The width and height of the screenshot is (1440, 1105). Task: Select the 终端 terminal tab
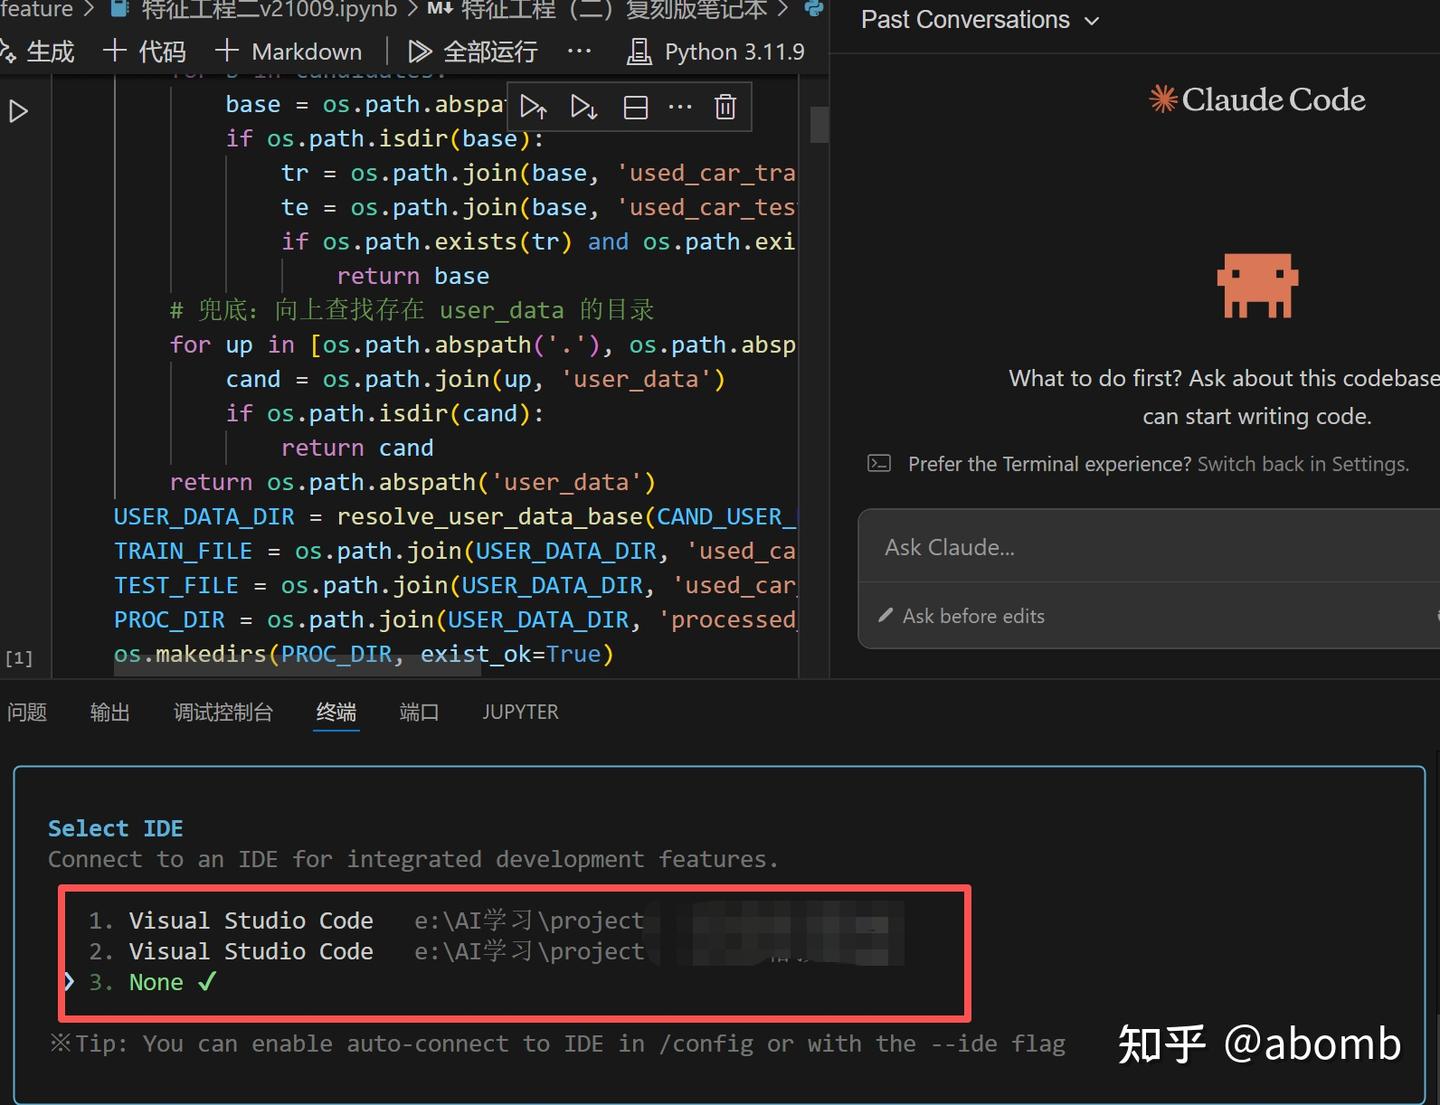coord(336,712)
